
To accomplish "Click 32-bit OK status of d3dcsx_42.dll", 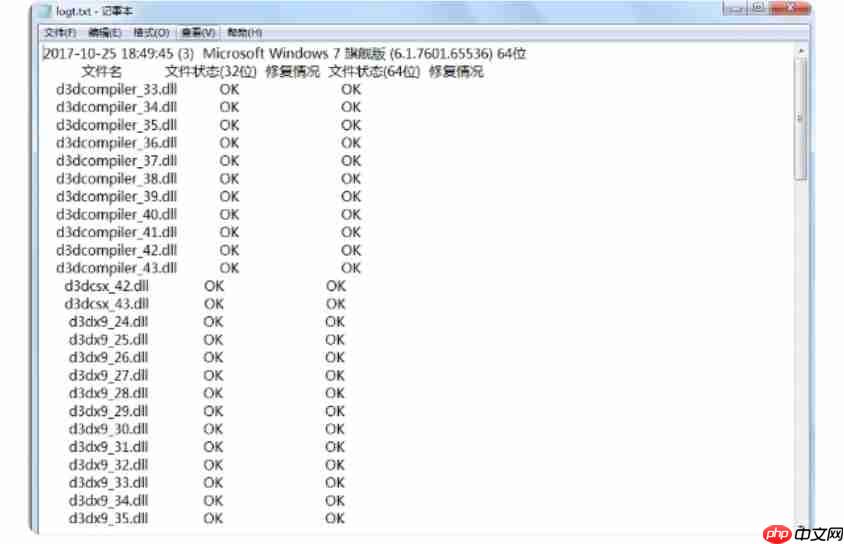I will tap(214, 286).
